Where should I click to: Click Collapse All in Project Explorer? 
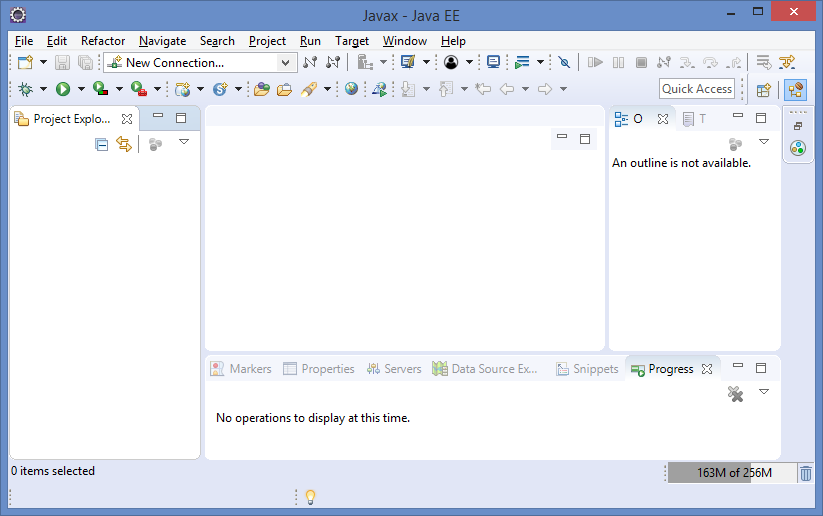(101, 145)
